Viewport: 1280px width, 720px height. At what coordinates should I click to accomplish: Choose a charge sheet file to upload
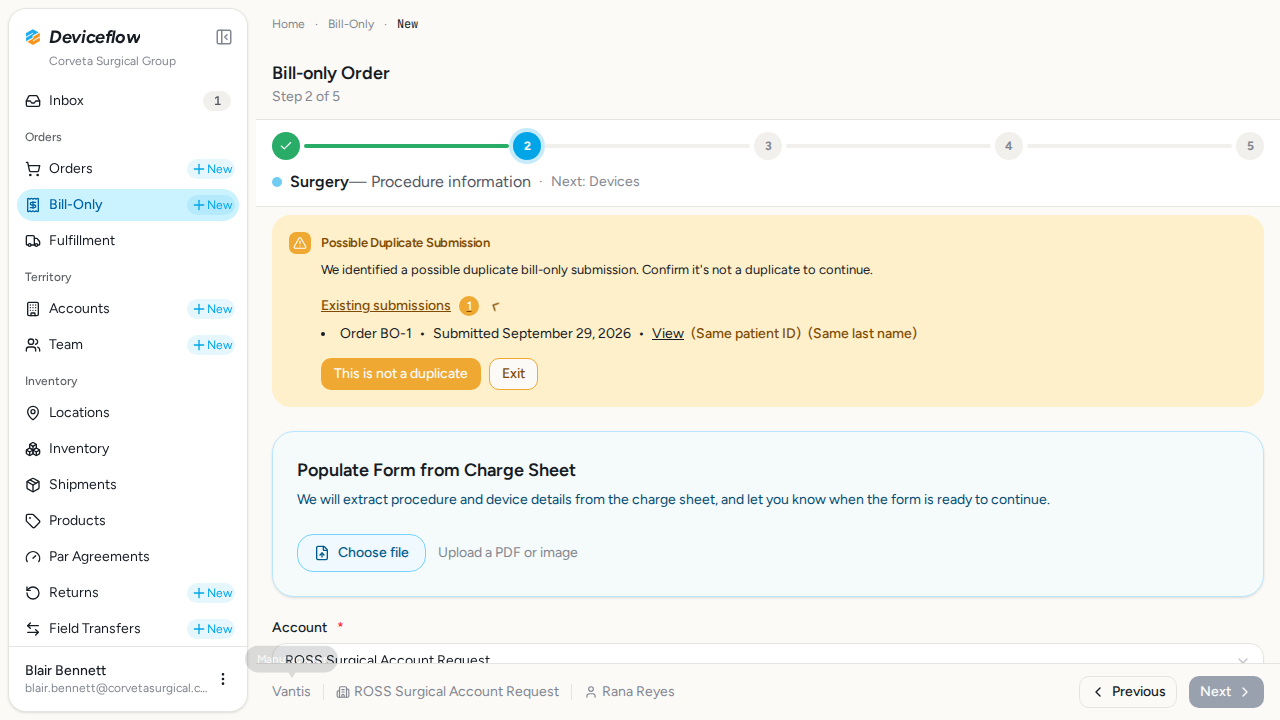click(x=361, y=553)
